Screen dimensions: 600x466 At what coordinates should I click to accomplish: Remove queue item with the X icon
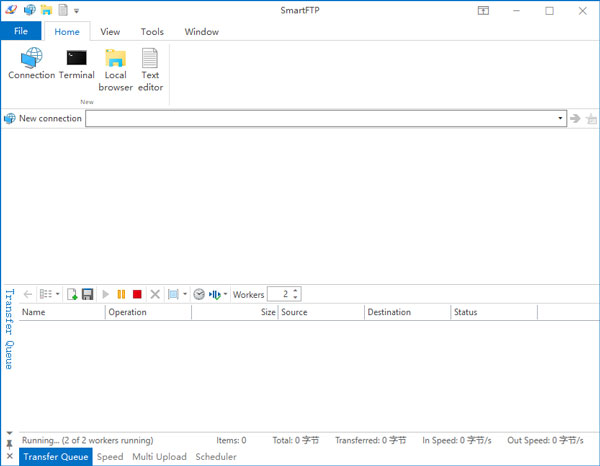(155, 294)
